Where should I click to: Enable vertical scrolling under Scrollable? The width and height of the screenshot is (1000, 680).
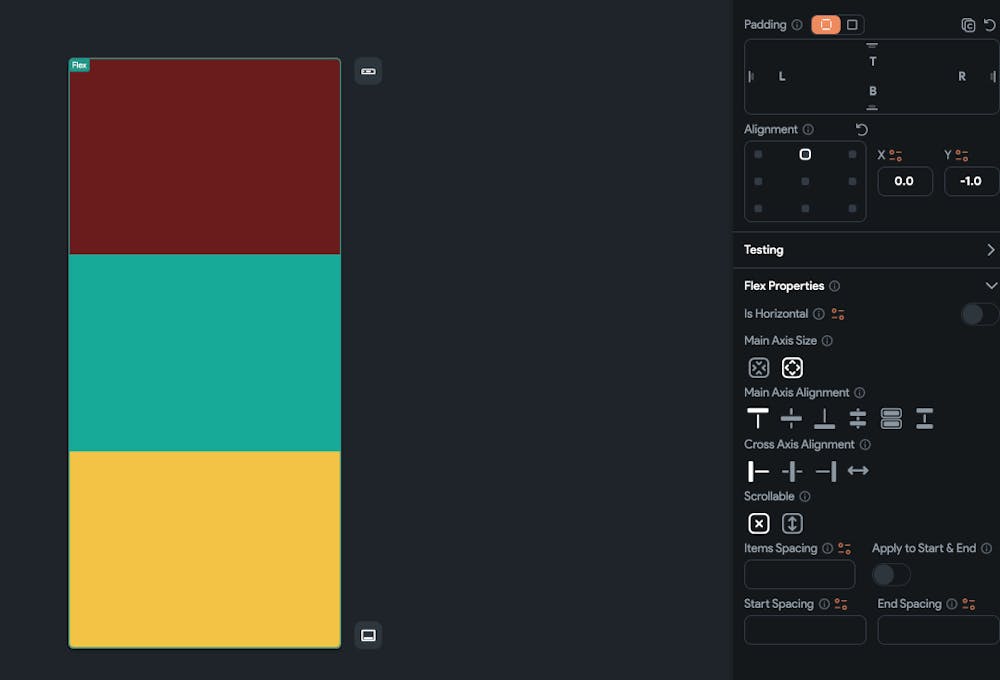(792, 523)
